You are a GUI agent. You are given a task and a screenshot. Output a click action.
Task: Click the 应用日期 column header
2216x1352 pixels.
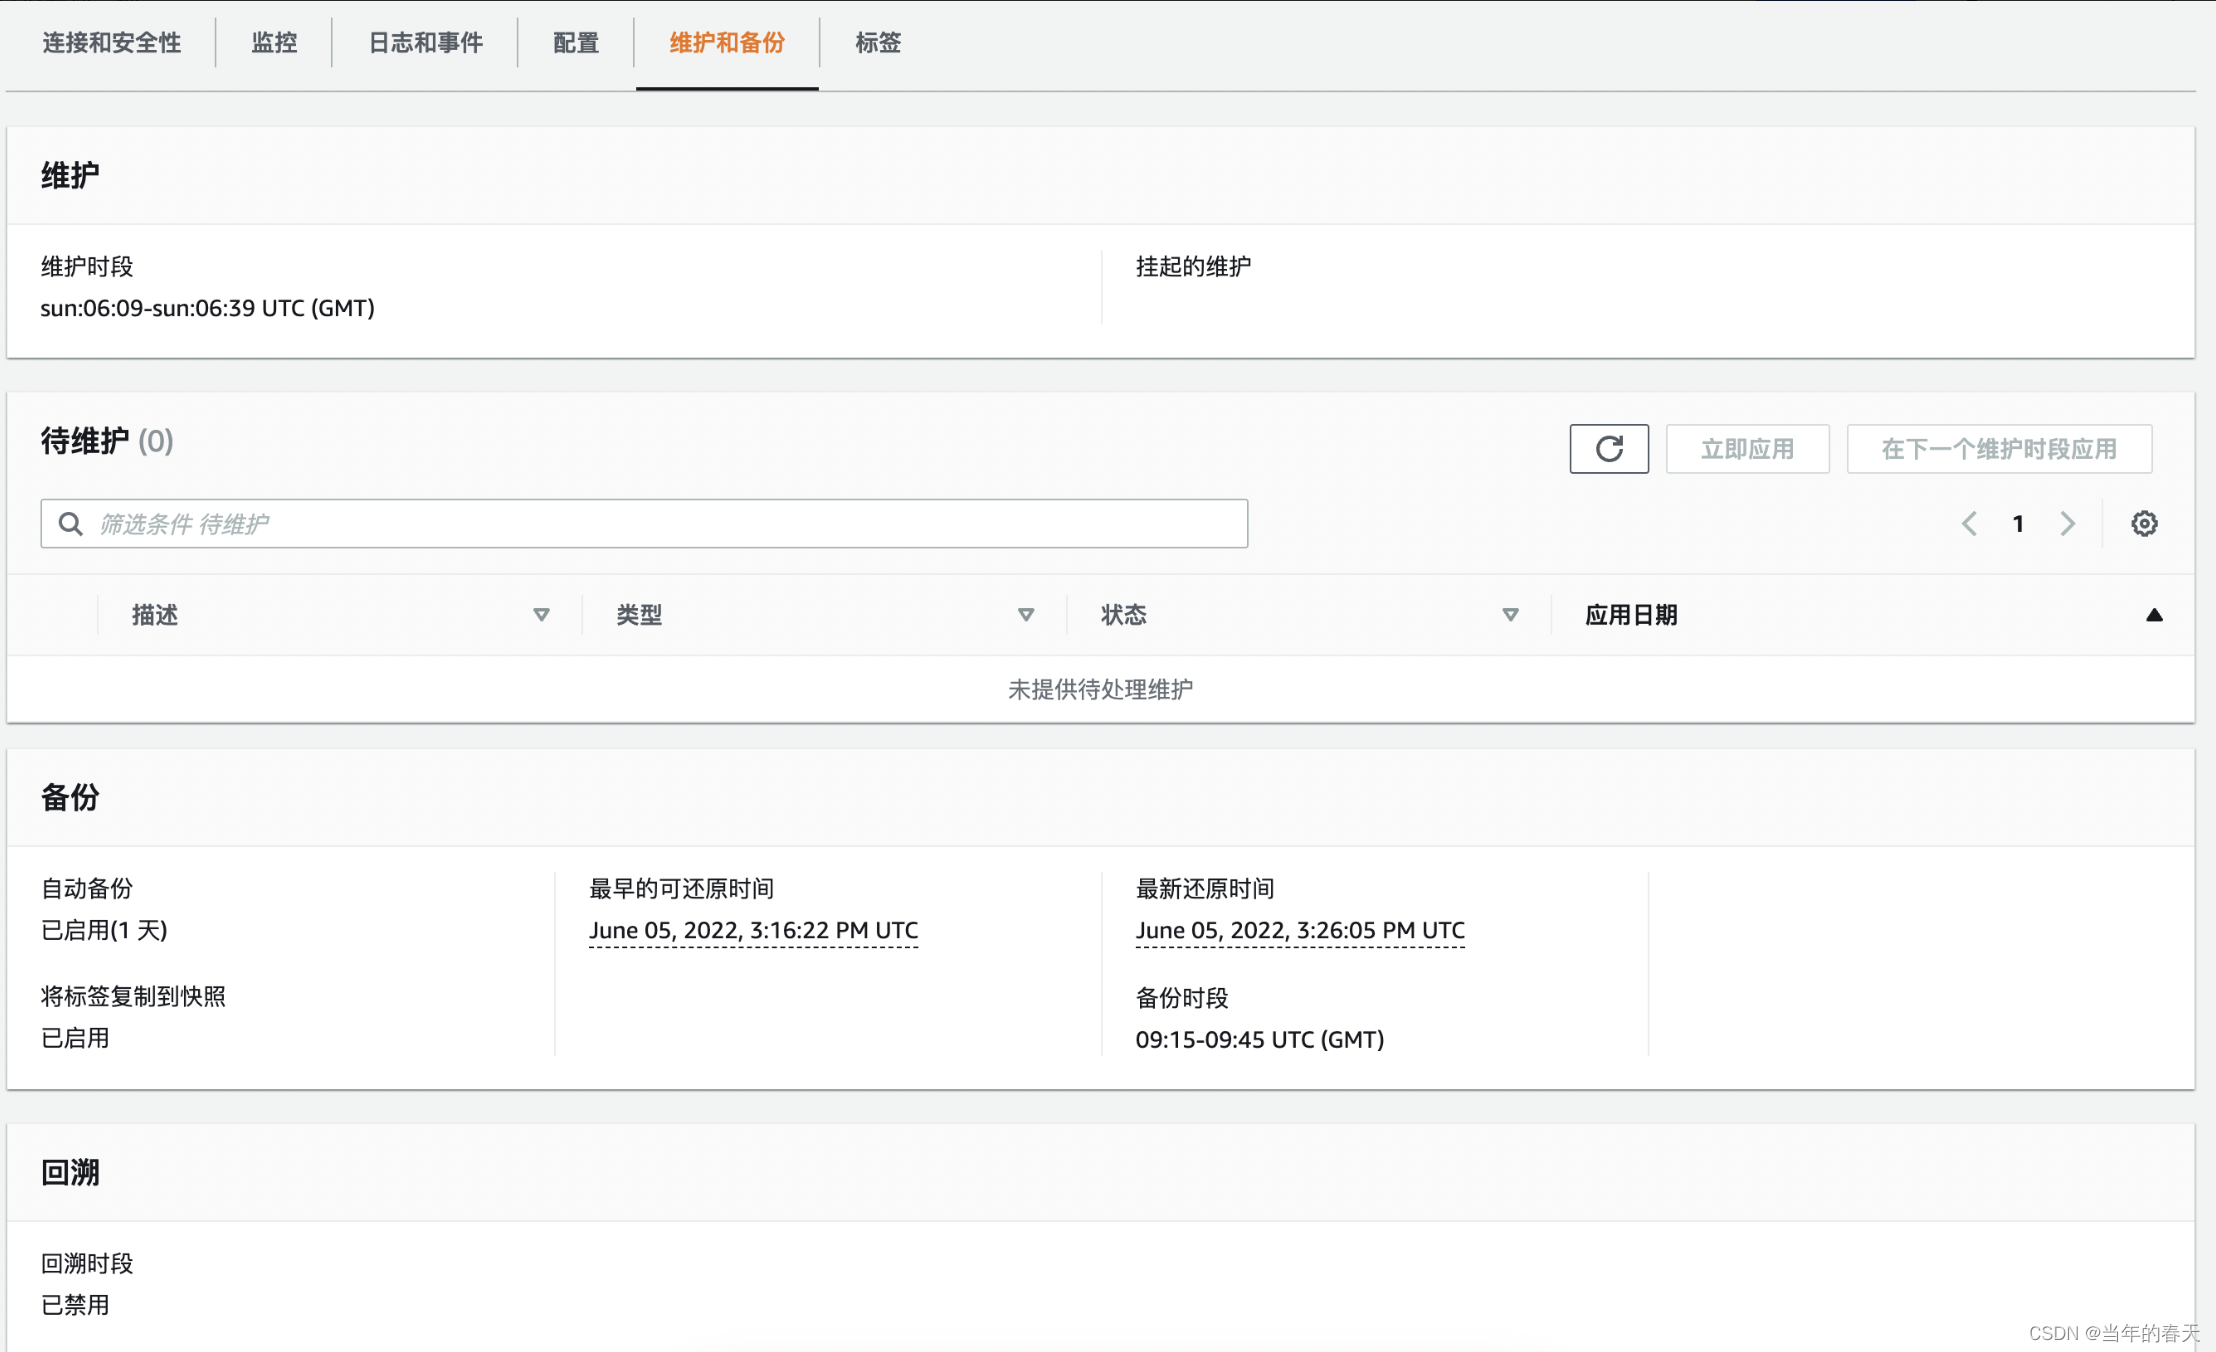pos(1631,615)
